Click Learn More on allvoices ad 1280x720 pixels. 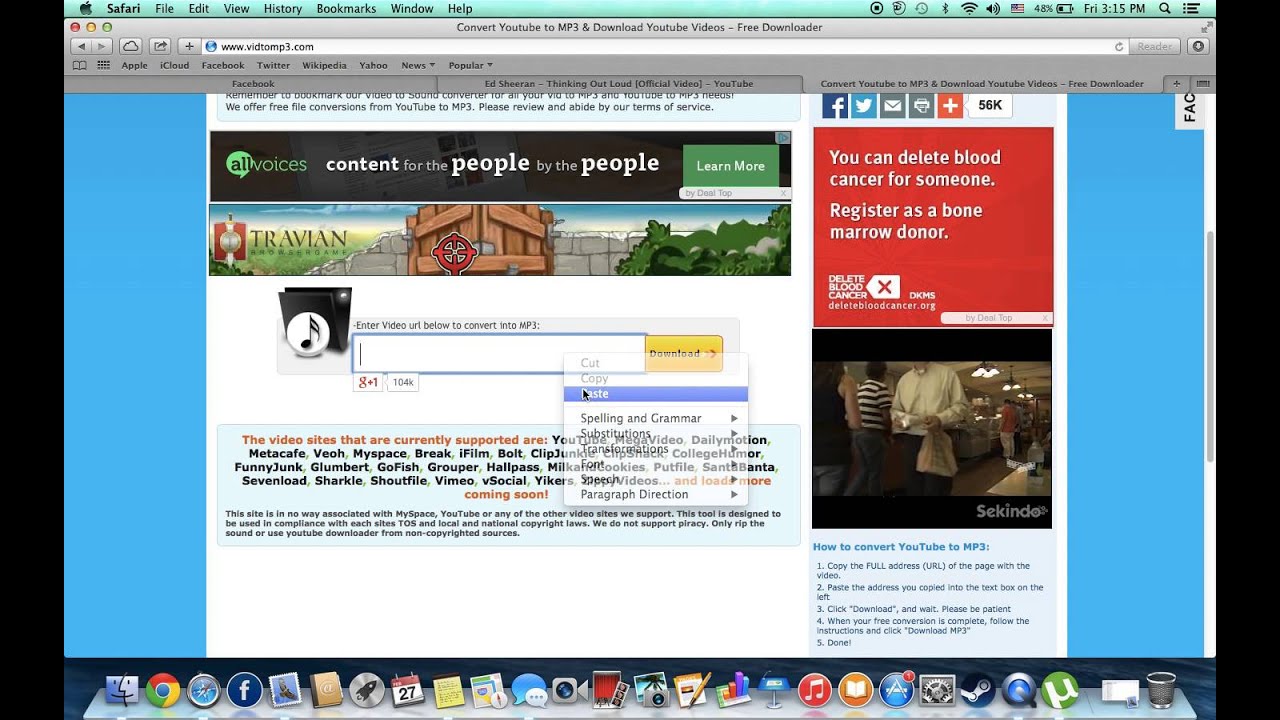click(x=730, y=166)
